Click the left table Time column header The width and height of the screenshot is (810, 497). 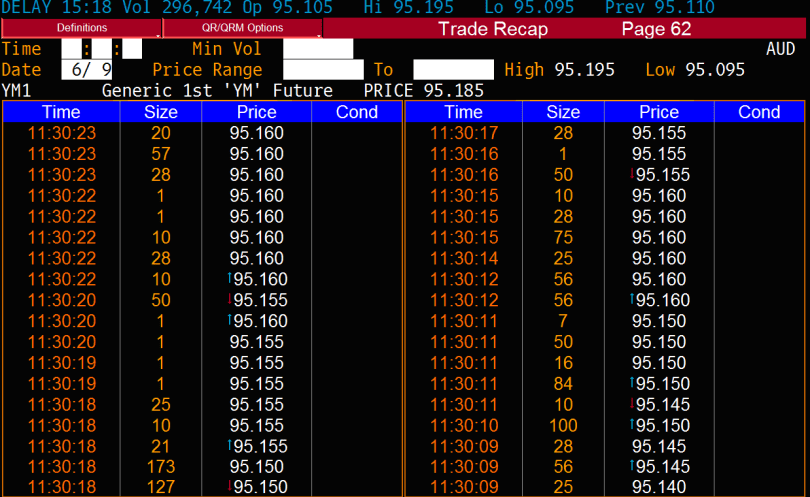click(x=62, y=112)
